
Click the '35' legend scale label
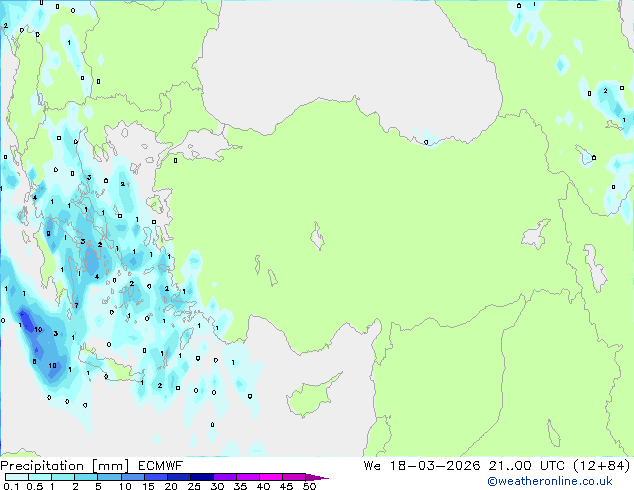point(240,486)
